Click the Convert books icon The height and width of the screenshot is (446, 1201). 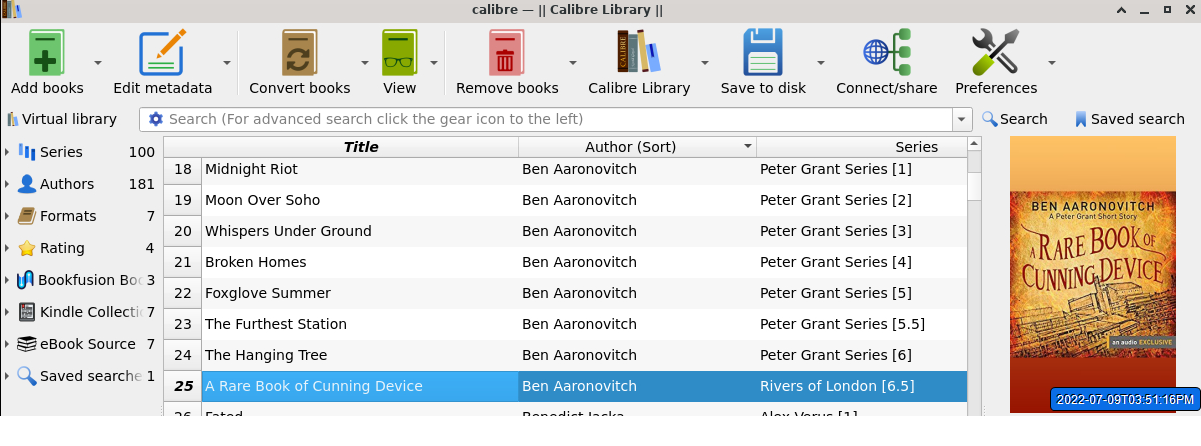(x=299, y=53)
